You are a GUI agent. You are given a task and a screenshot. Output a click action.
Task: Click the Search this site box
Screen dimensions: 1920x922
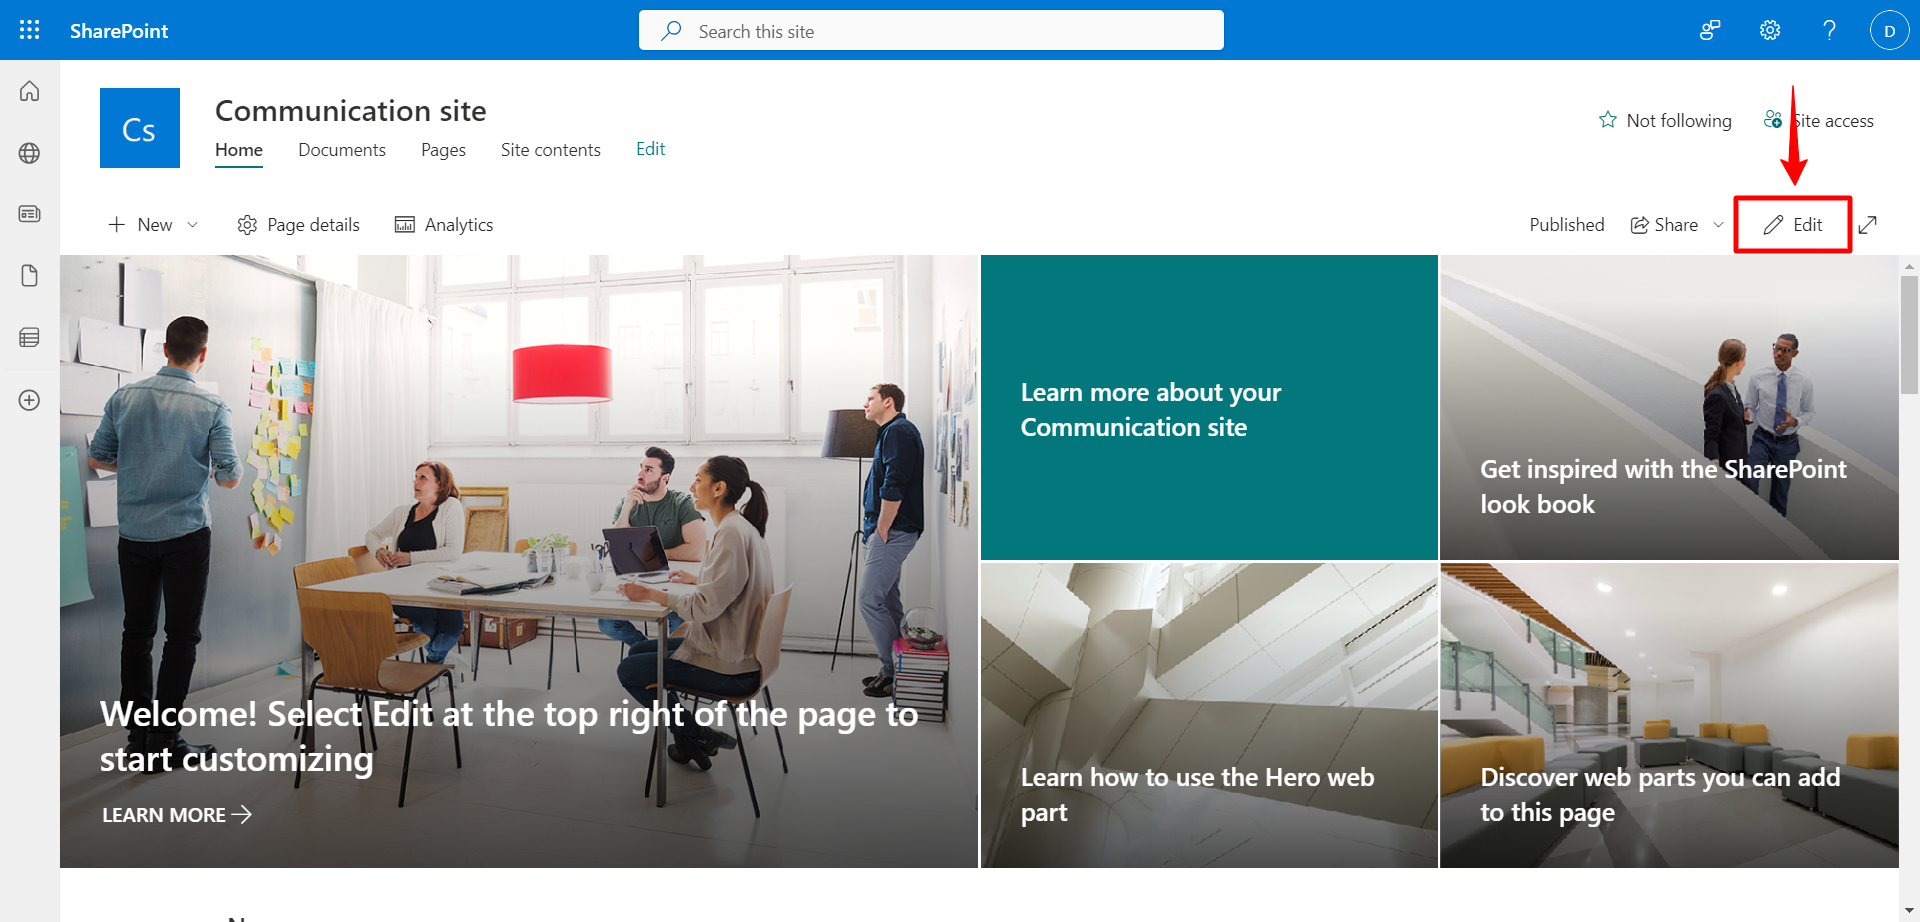[931, 30]
